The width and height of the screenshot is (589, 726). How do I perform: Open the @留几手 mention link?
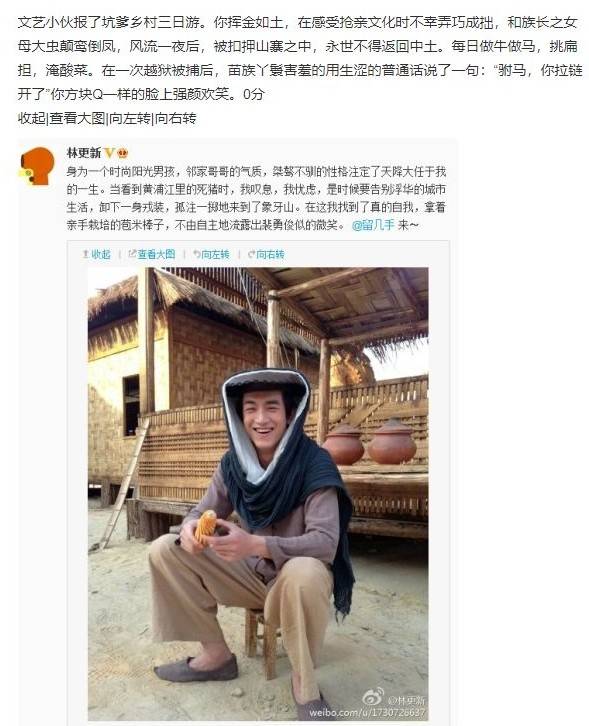click(x=373, y=225)
